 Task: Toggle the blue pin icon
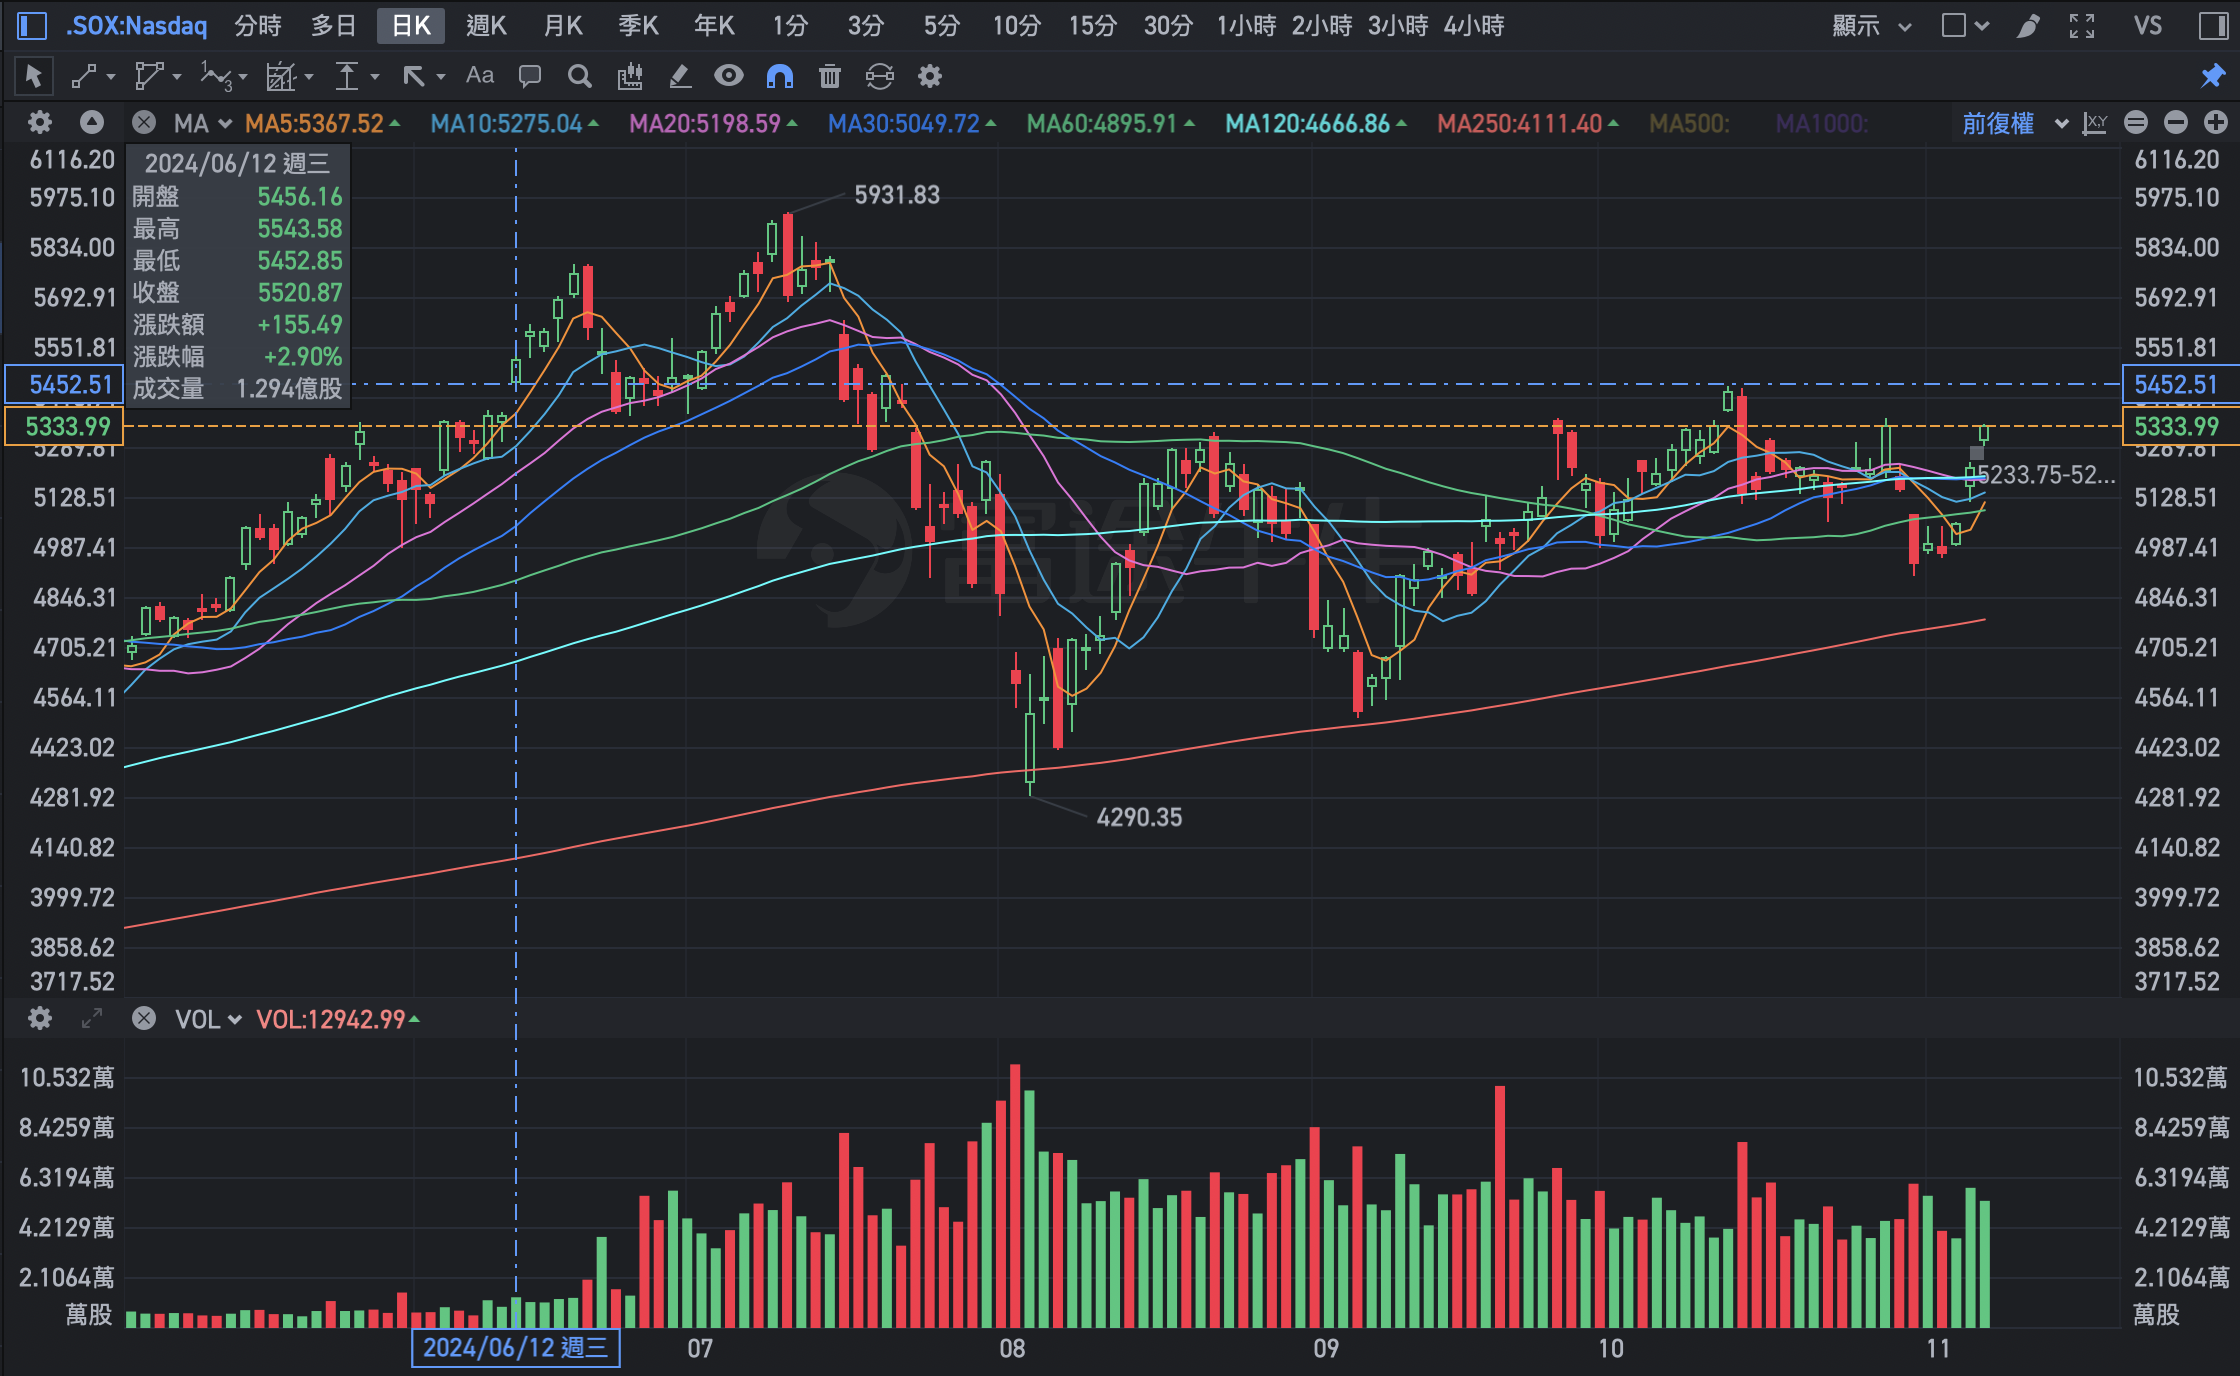click(x=2212, y=76)
